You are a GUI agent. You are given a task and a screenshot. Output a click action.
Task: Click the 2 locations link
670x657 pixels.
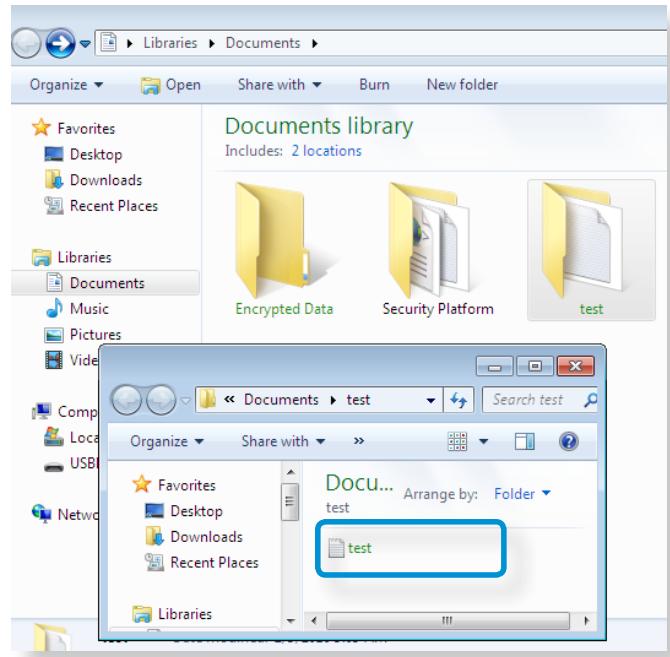326,151
